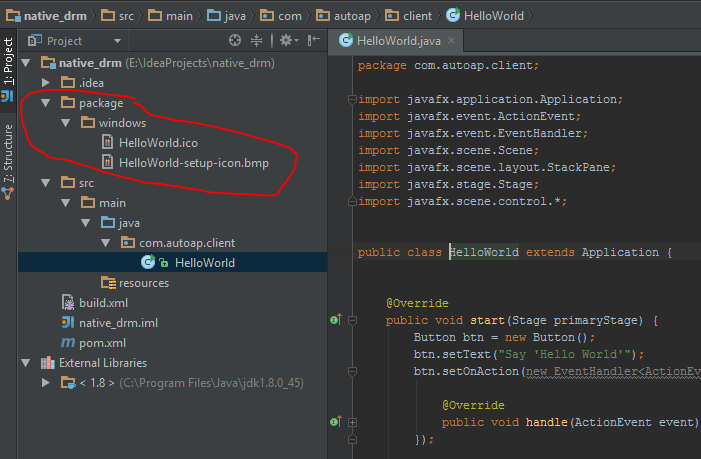The width and height of the screenshot is (701, 459).
Task: Fold the start method using its gutter marker
Action: [x=352, y=320]
